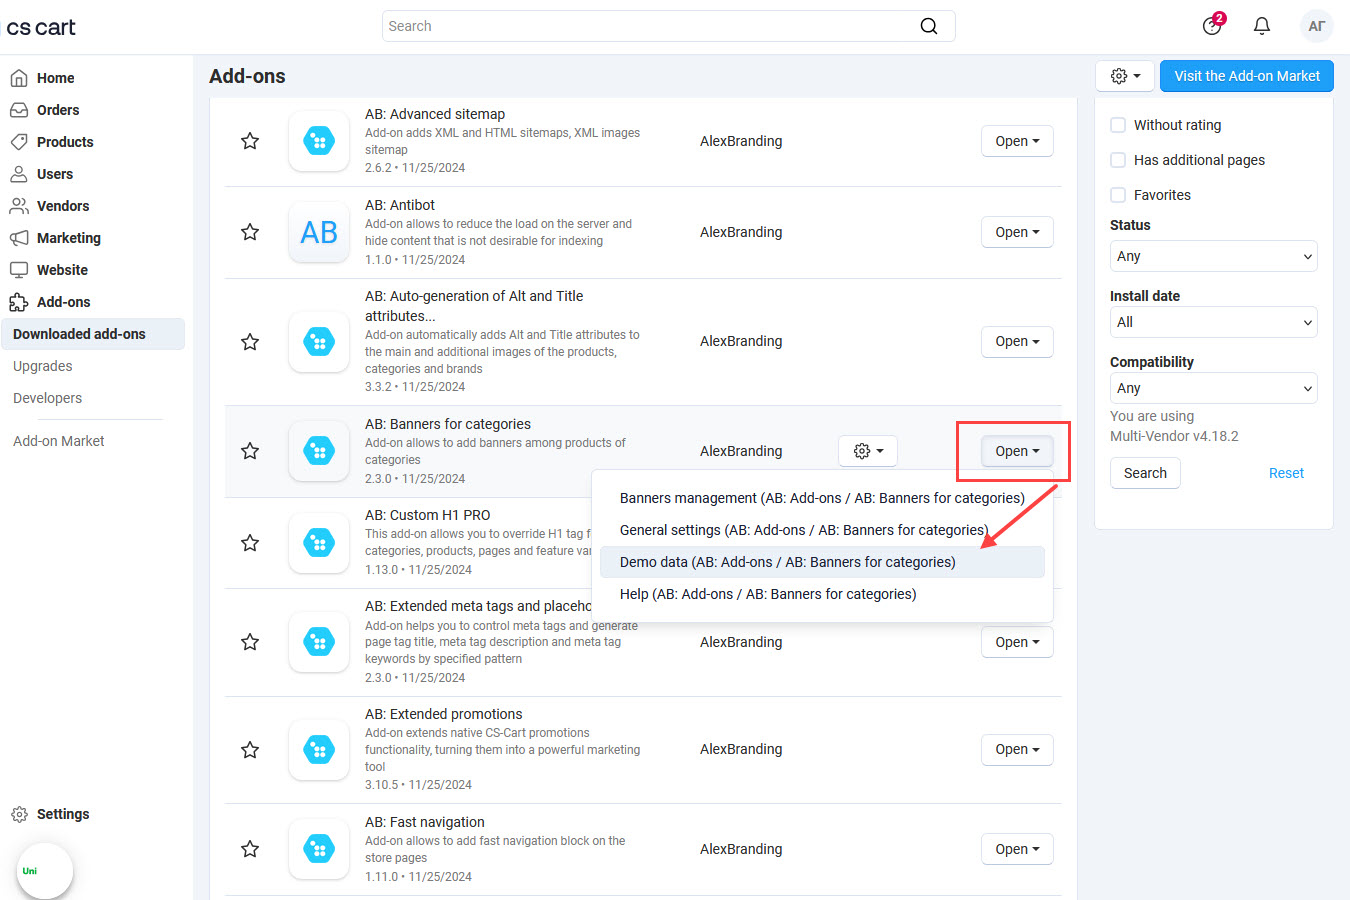Choose Banners management from the dropdown
Screen dimensions: 1350x900
click(x=821, y=498)
